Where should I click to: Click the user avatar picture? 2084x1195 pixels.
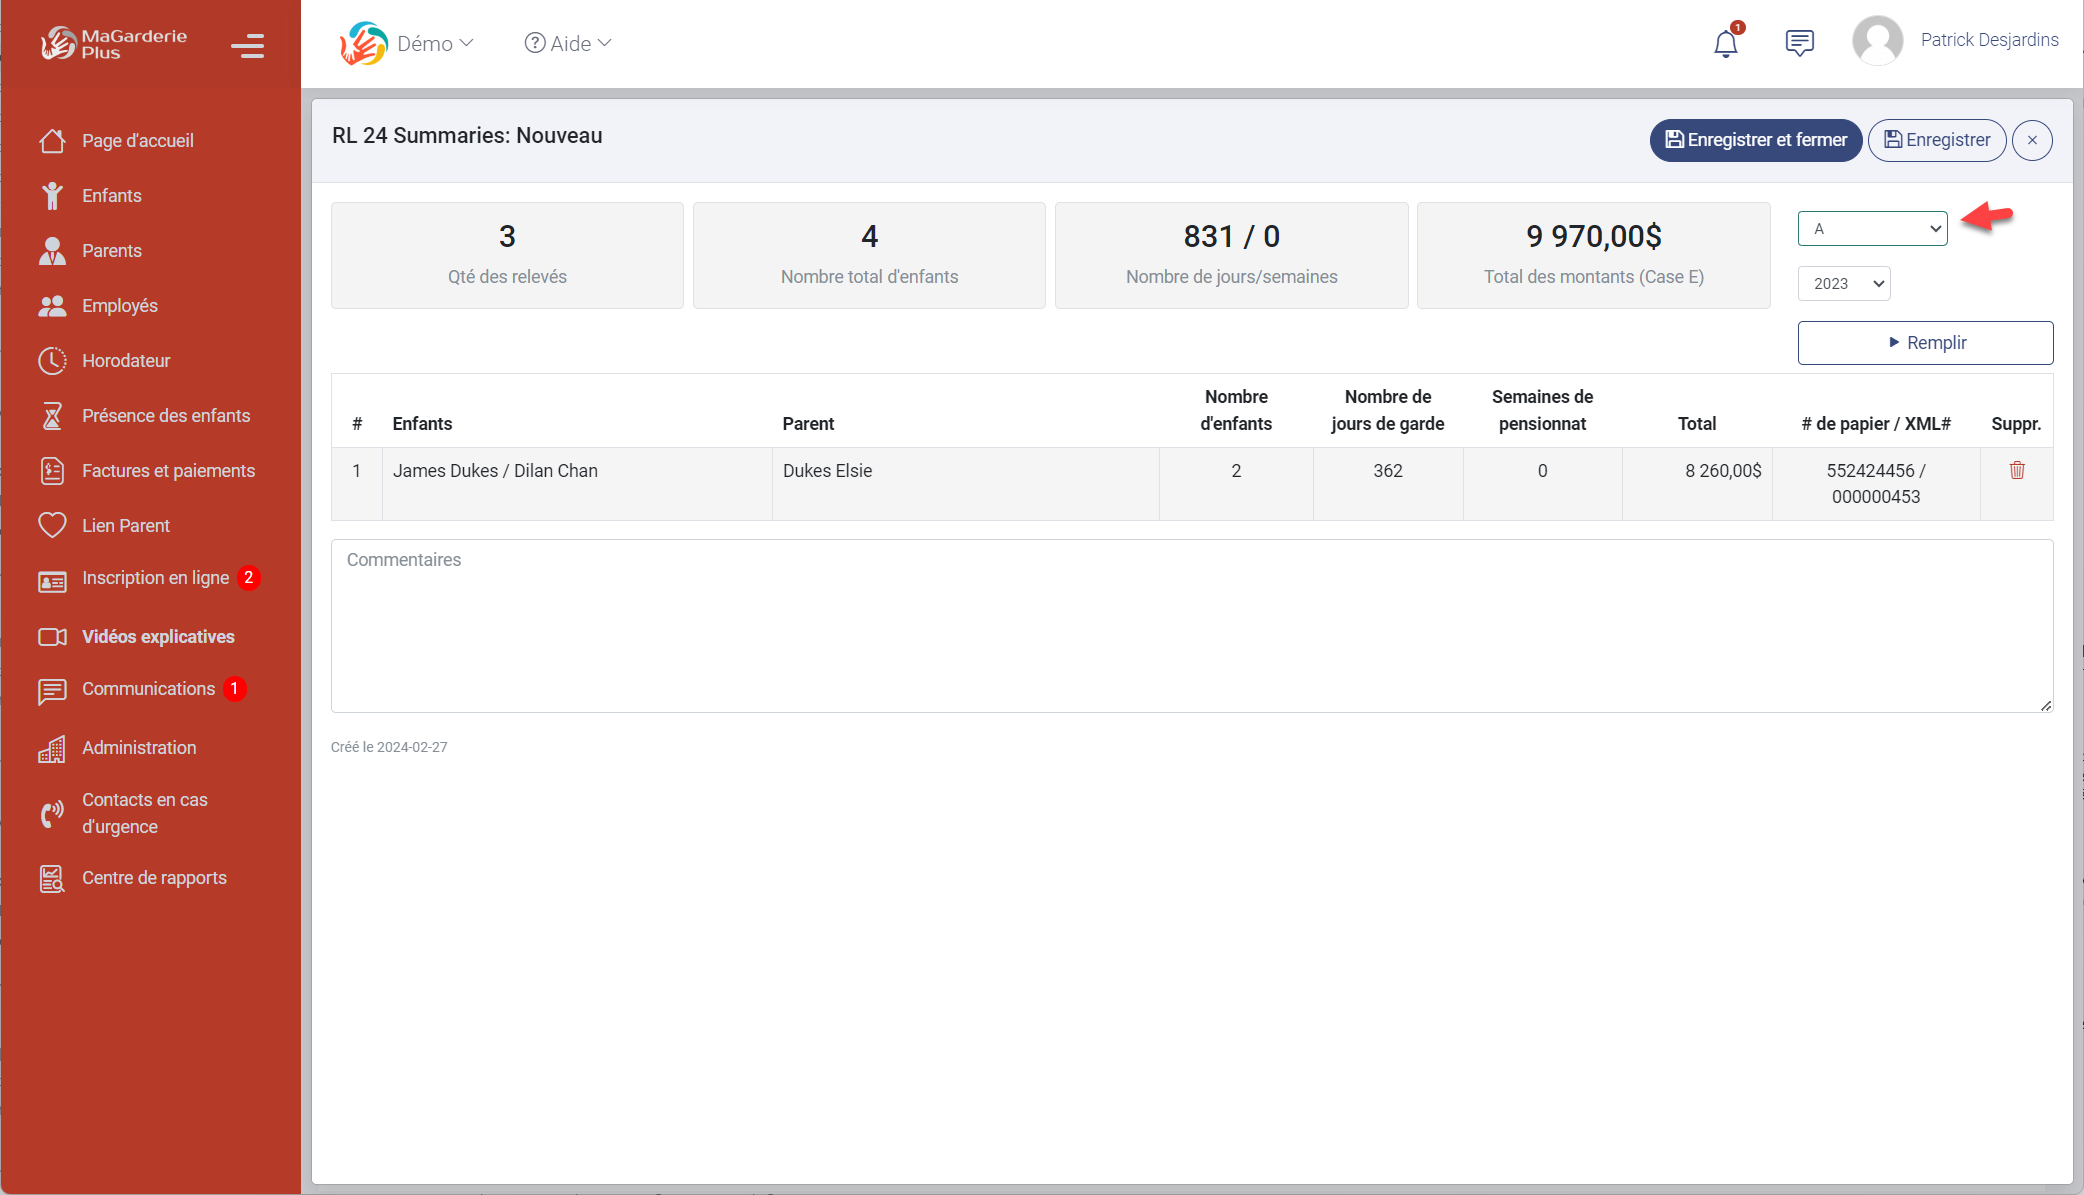(x=1877, y=41)
